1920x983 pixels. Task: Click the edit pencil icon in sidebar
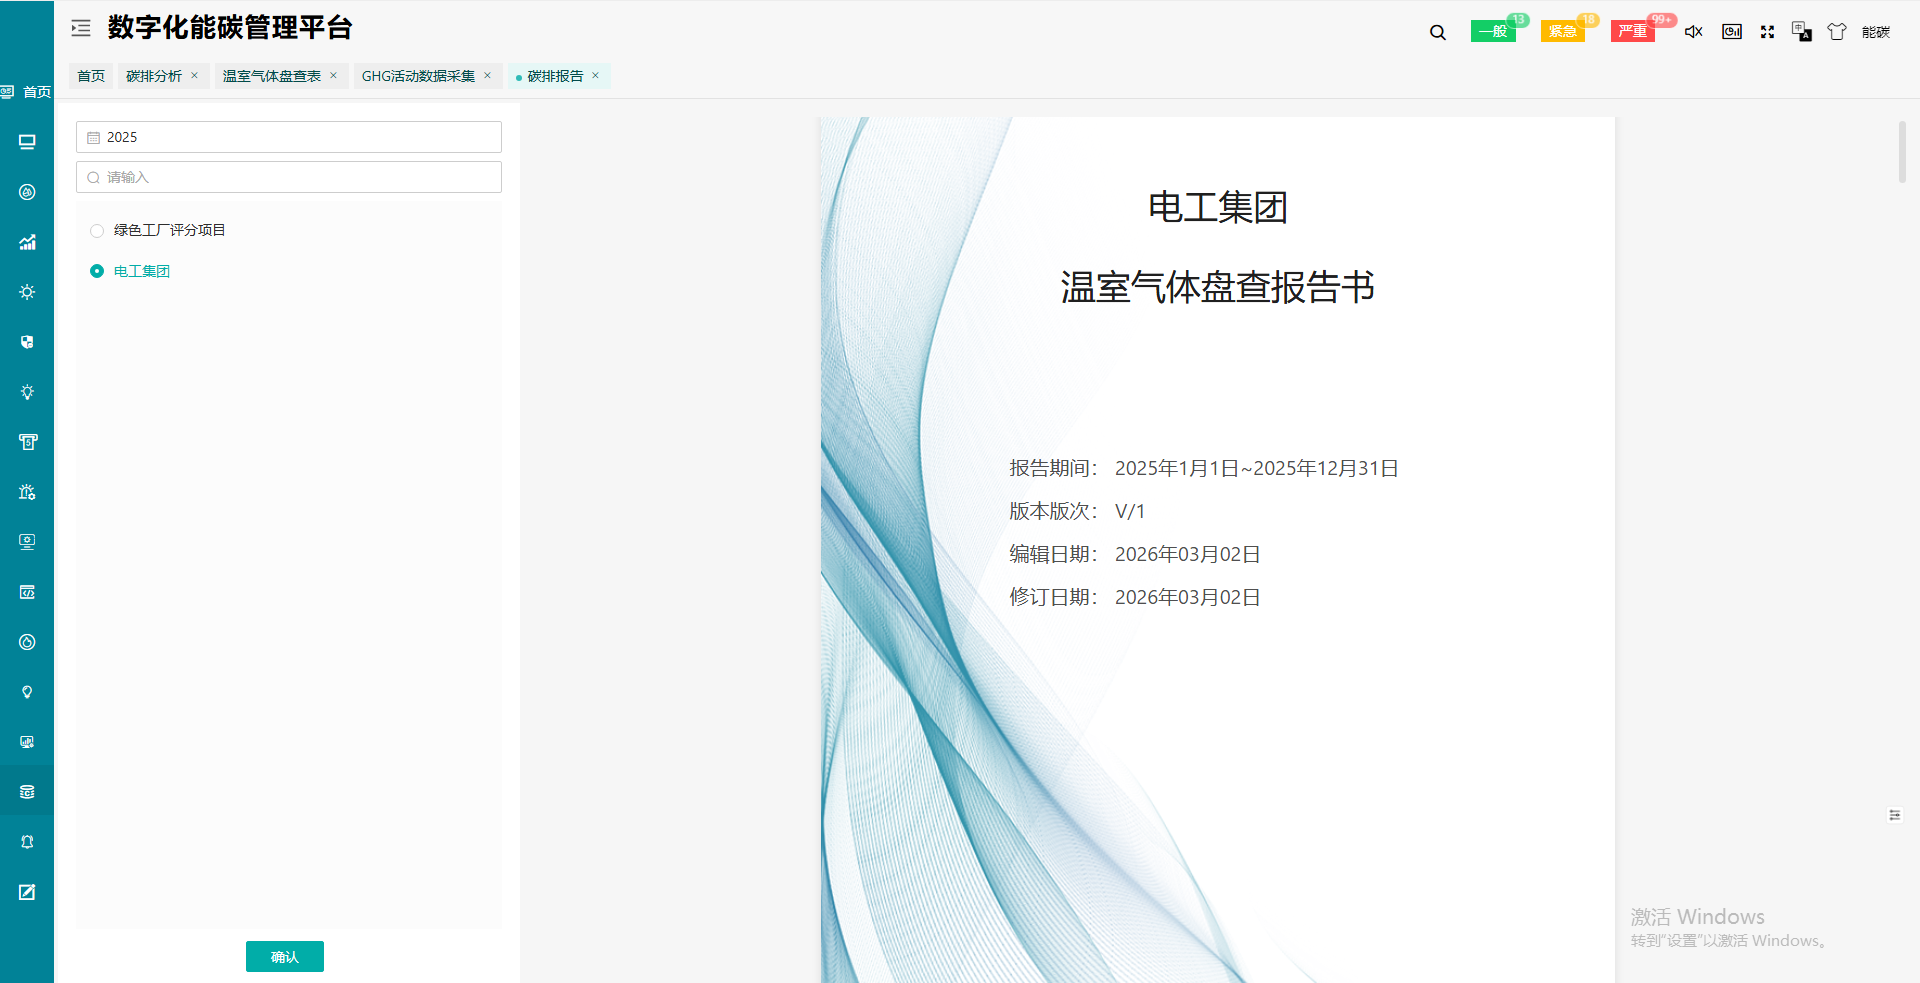[x=27, y=892]
